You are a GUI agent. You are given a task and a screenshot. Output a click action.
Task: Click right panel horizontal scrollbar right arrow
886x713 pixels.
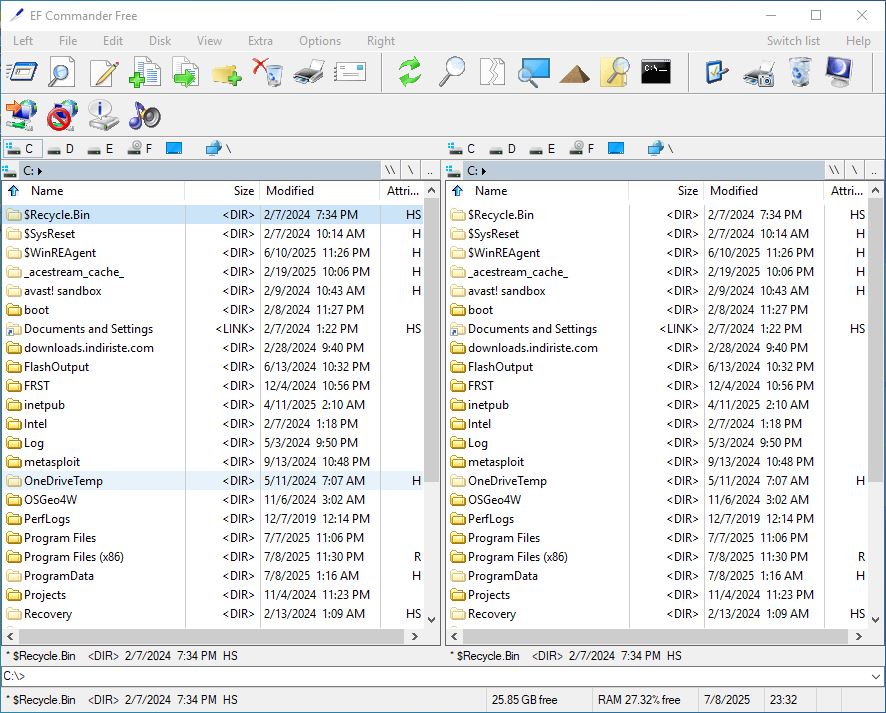859,637
